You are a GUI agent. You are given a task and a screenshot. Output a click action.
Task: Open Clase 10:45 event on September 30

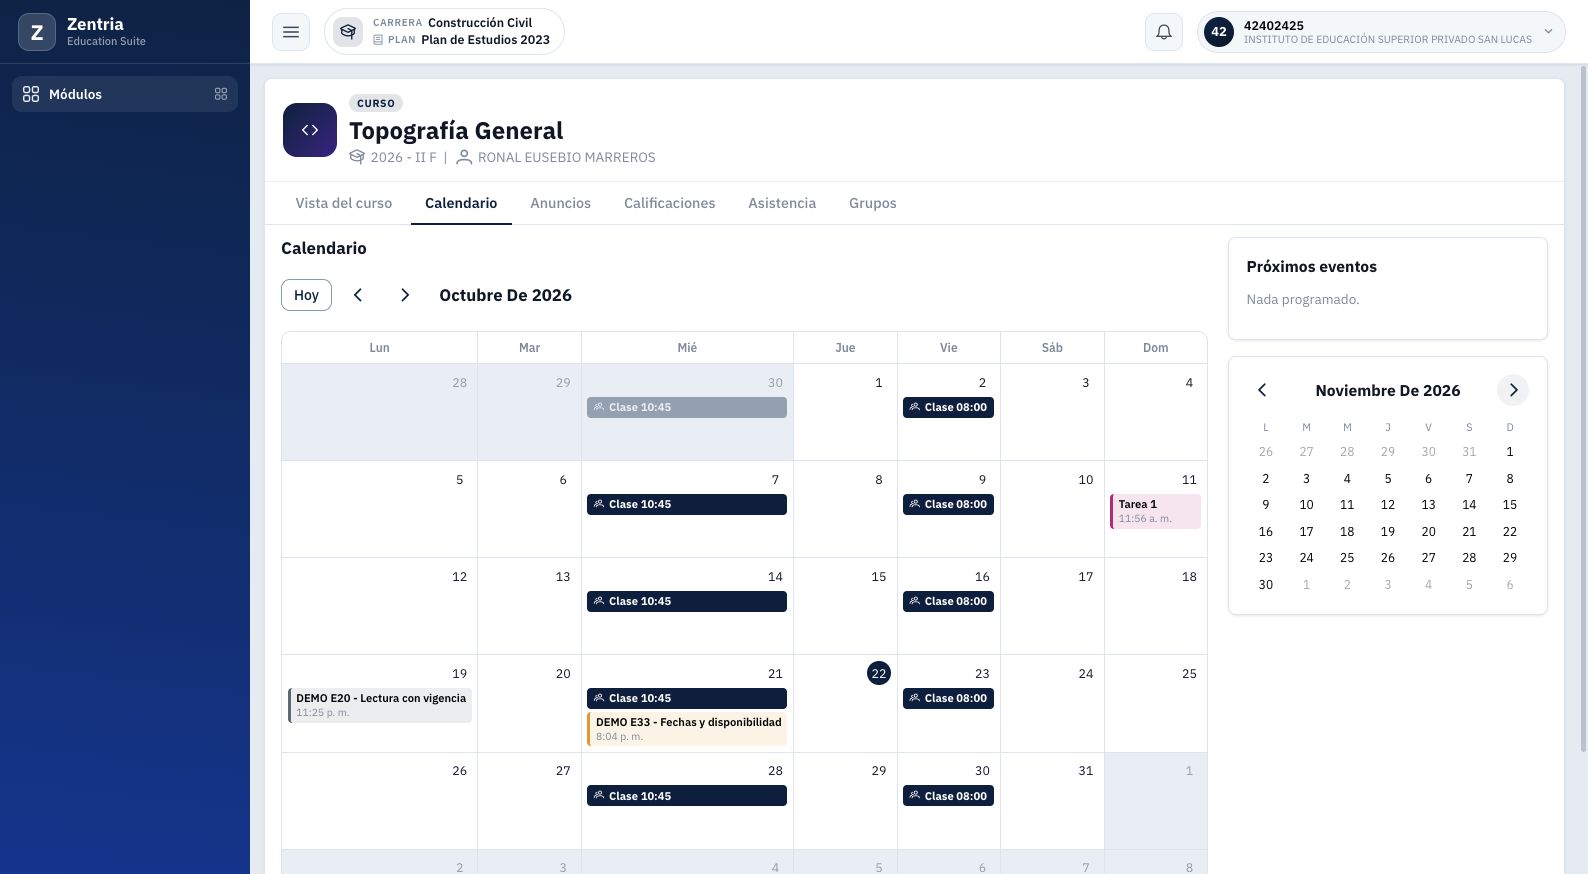[687, 407]
